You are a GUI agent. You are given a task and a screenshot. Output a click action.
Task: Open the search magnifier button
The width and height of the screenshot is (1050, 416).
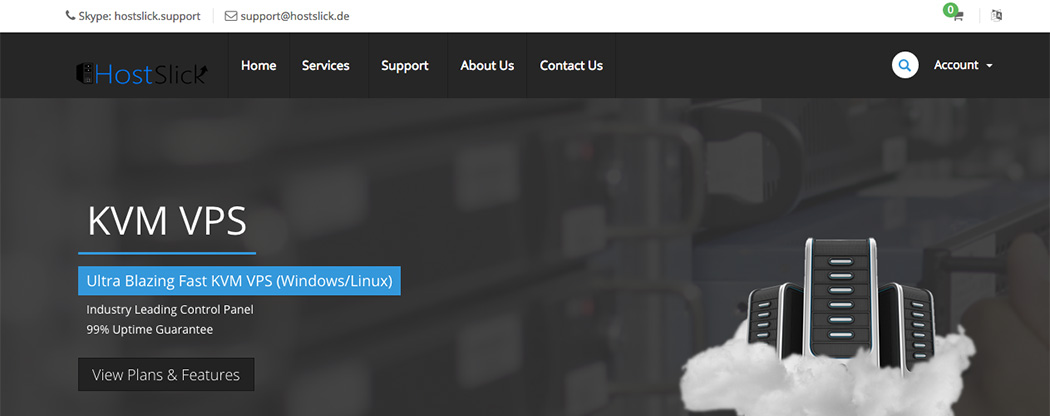click(x=905, y=65)
